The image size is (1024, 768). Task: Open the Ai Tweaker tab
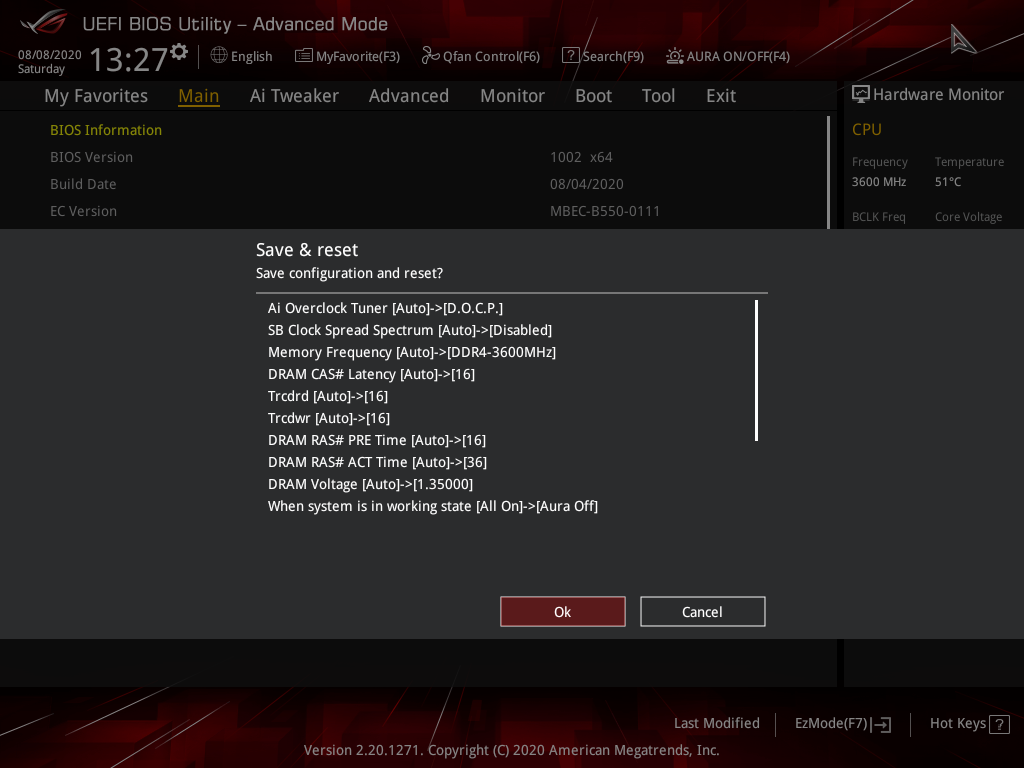coord(294,96)
